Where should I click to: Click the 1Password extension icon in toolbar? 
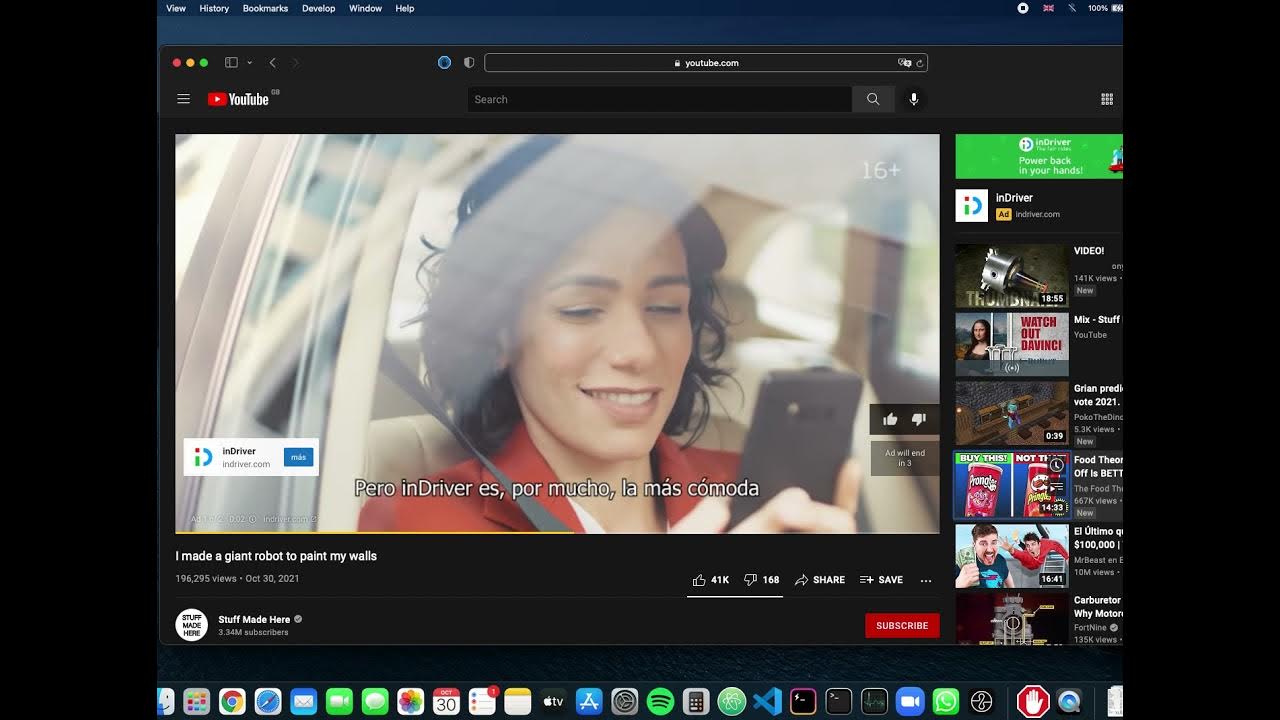445,63
